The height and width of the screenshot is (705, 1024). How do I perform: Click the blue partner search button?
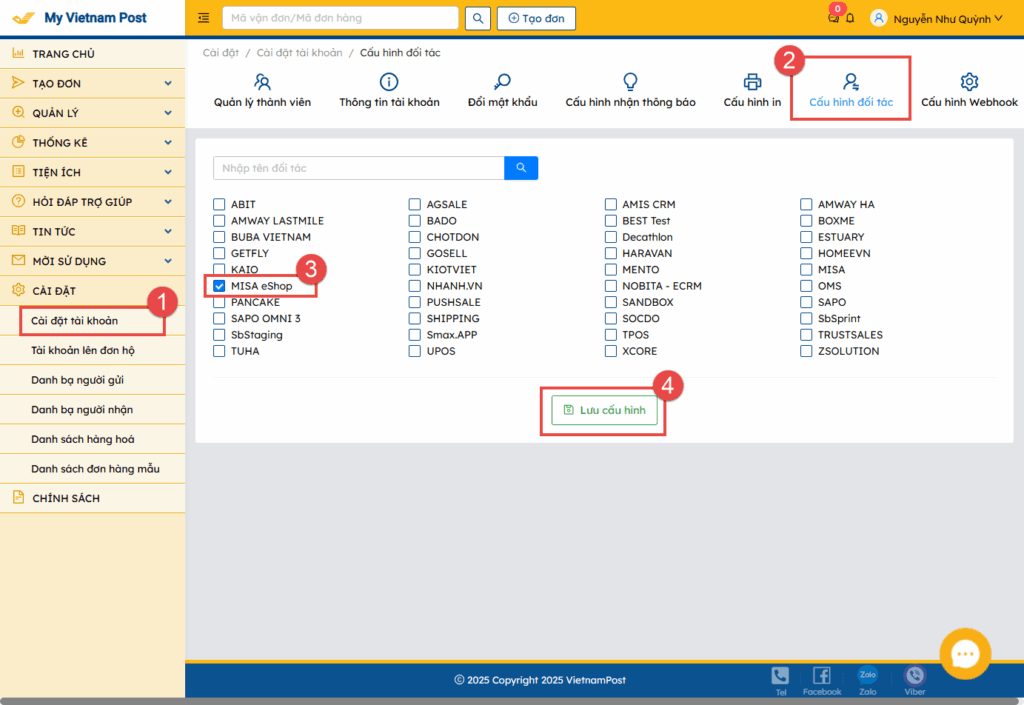(x=521, y=168)
